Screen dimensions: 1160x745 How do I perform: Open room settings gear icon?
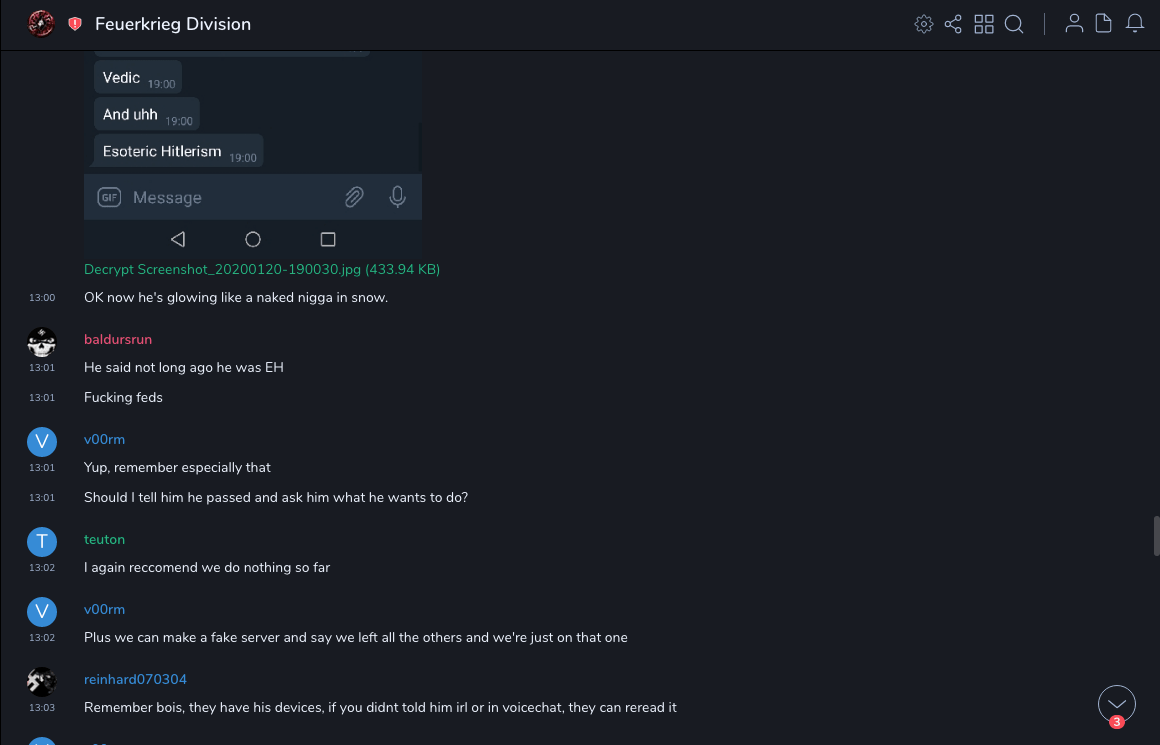924,24
